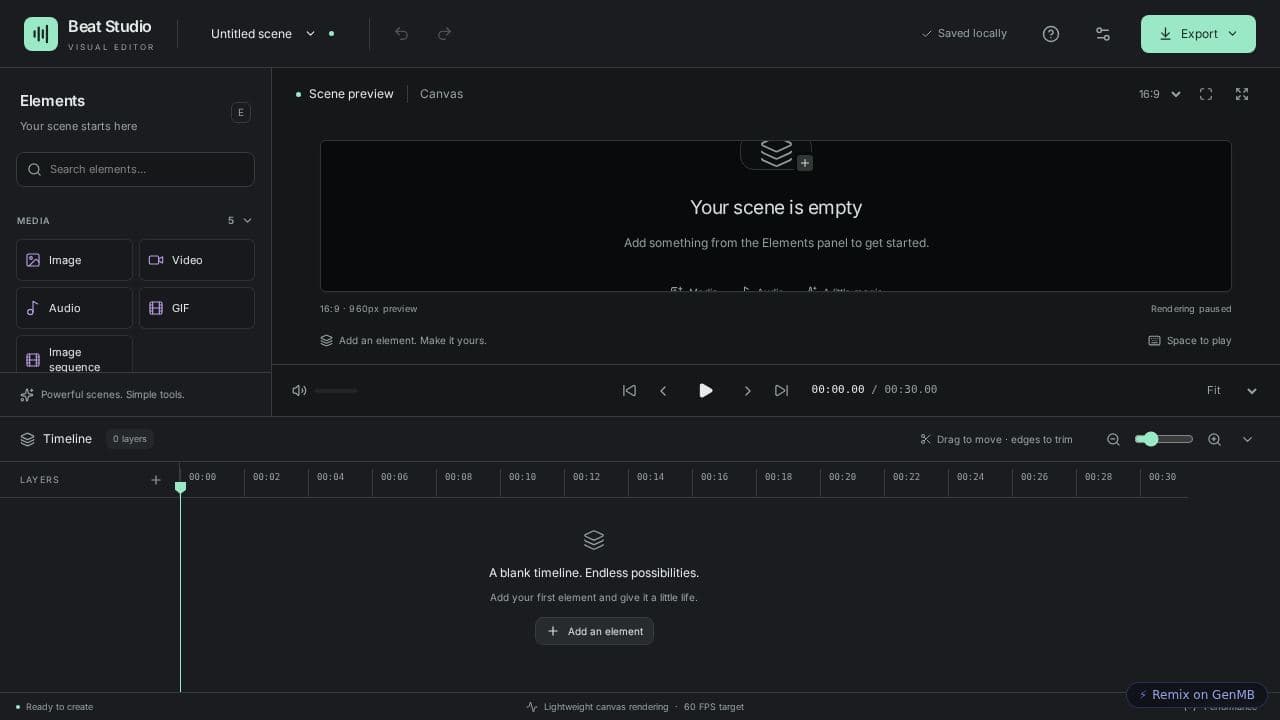Switch to the Canvas tab

point(441,94)
